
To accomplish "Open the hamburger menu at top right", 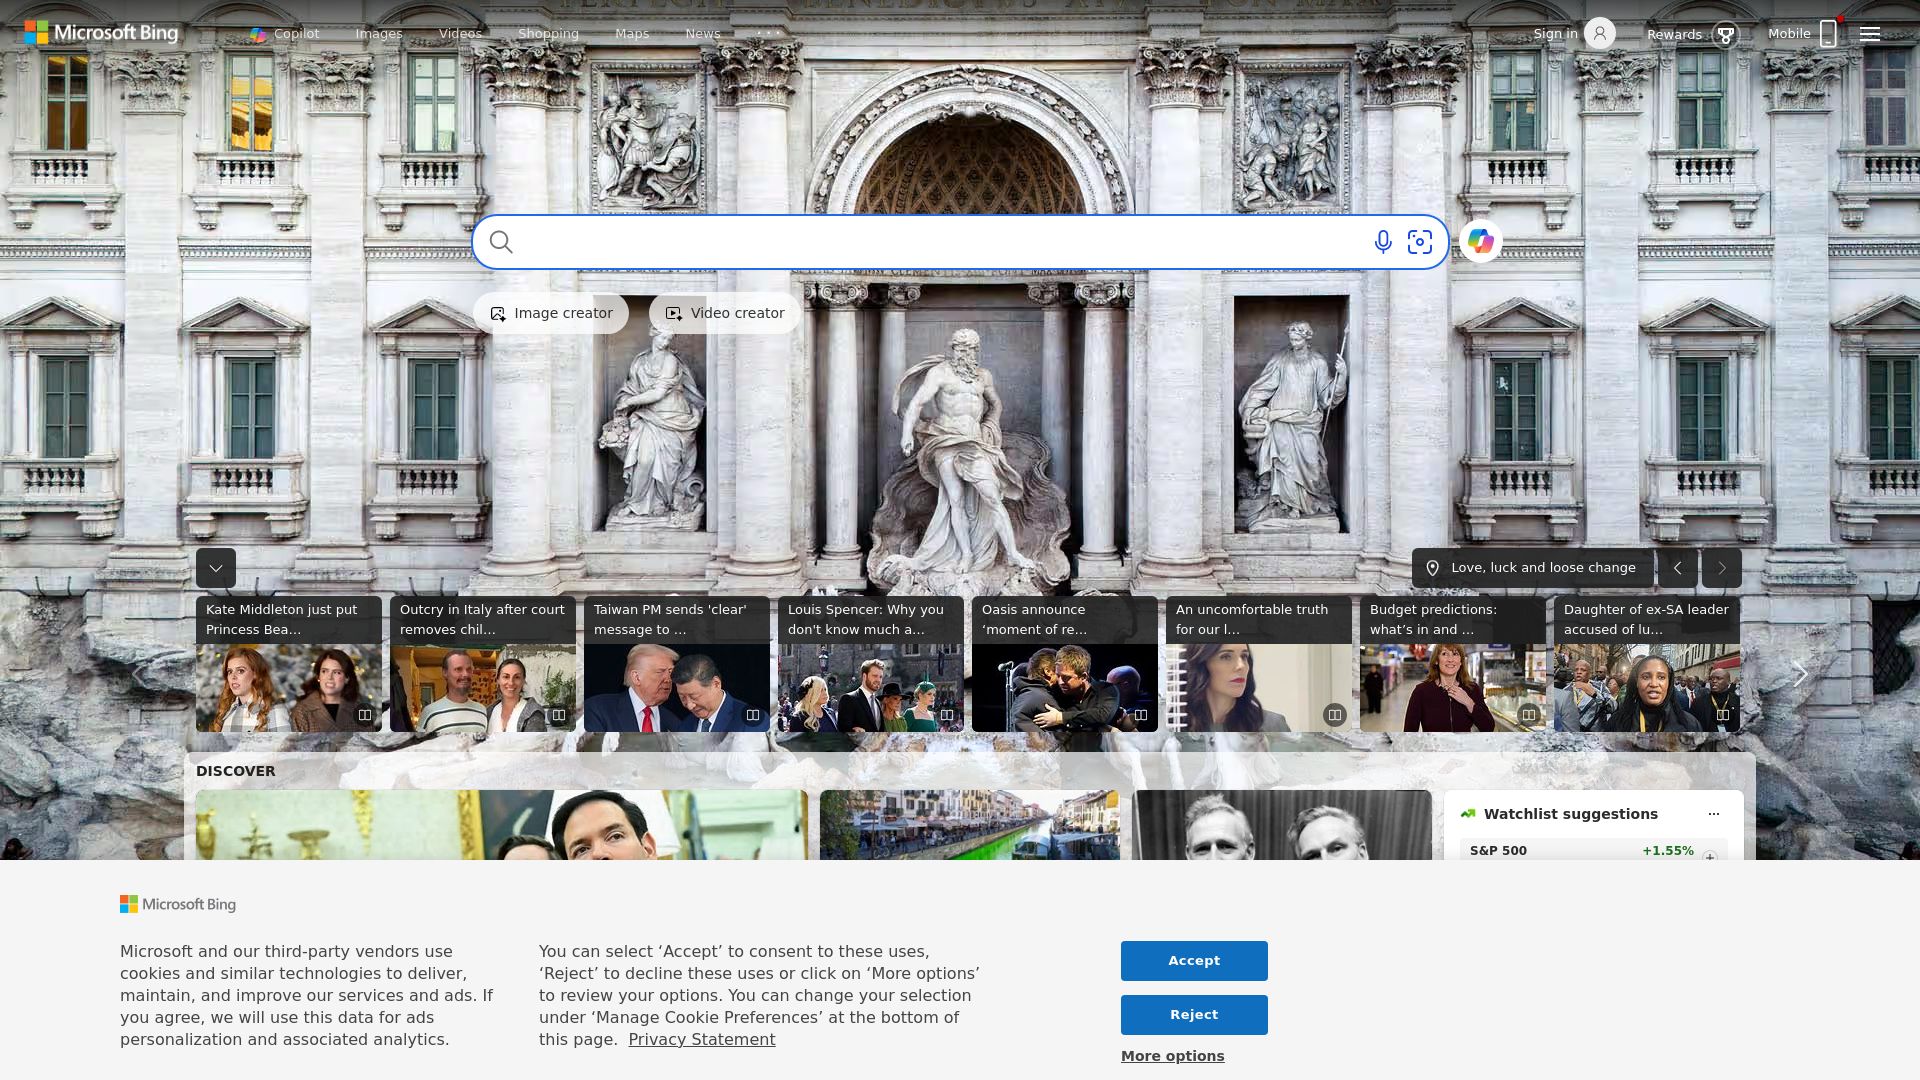I will pos(1870,33).
